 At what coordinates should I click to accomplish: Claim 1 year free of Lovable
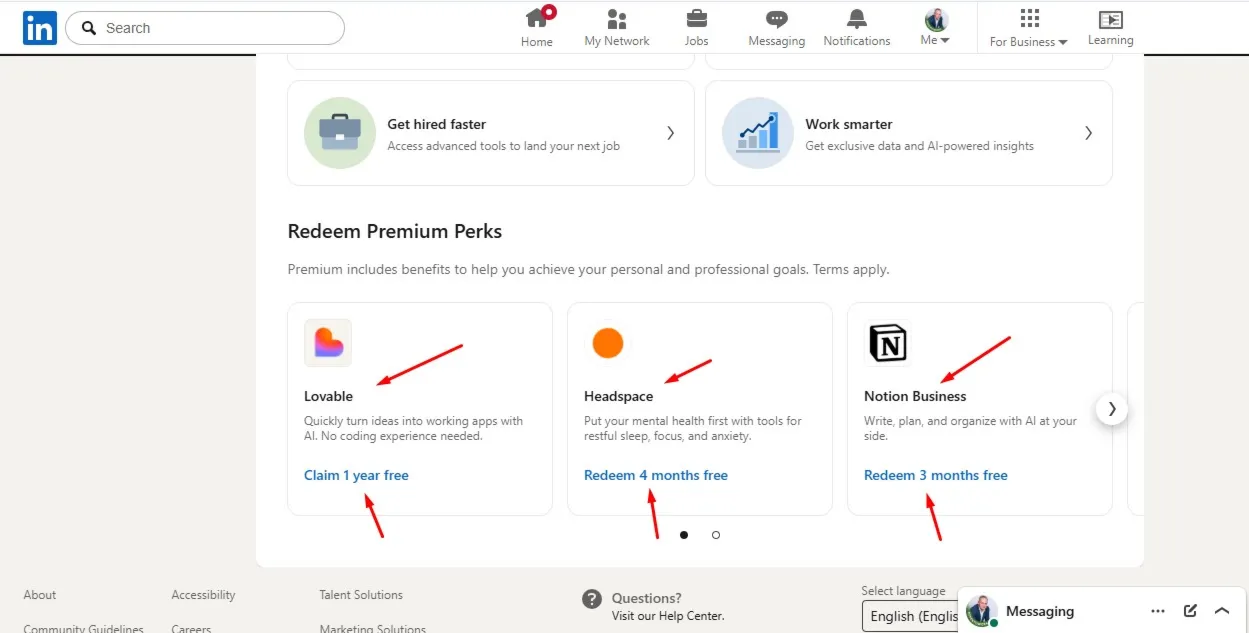click(x=356, y=475)
